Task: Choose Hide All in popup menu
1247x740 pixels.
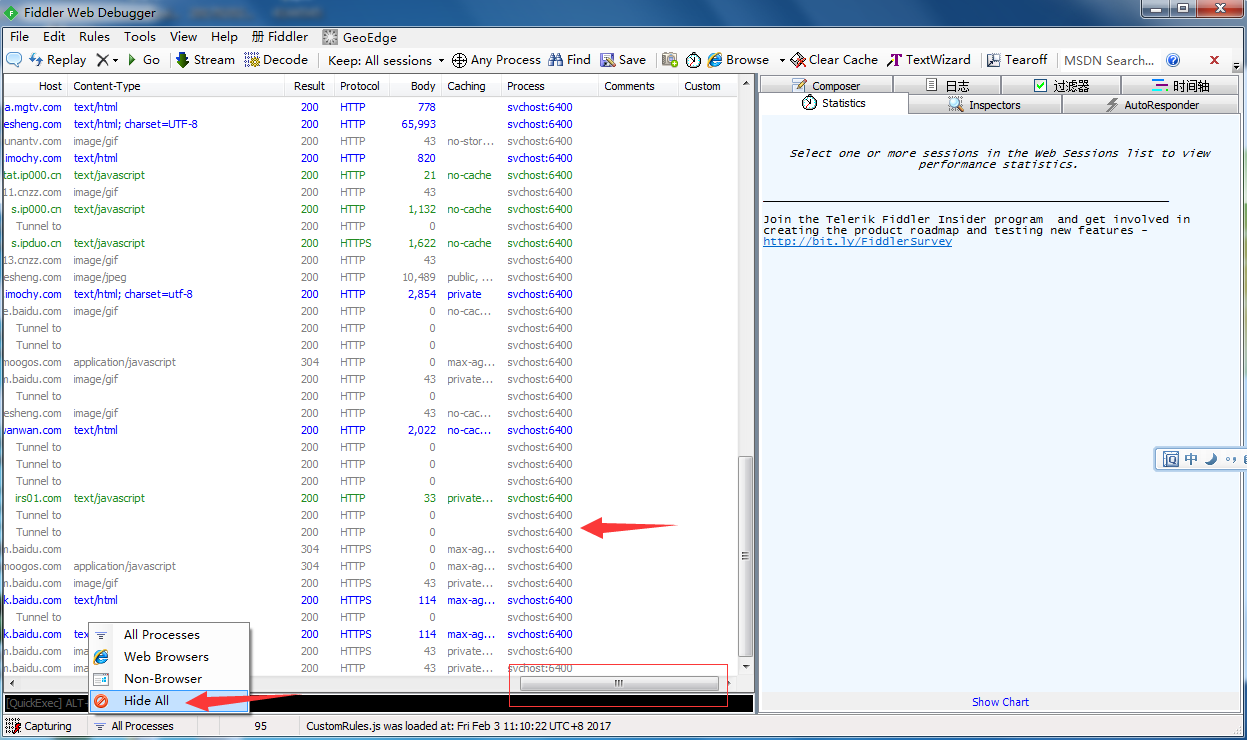Action: pyautogui.click(x=169, y=701)
